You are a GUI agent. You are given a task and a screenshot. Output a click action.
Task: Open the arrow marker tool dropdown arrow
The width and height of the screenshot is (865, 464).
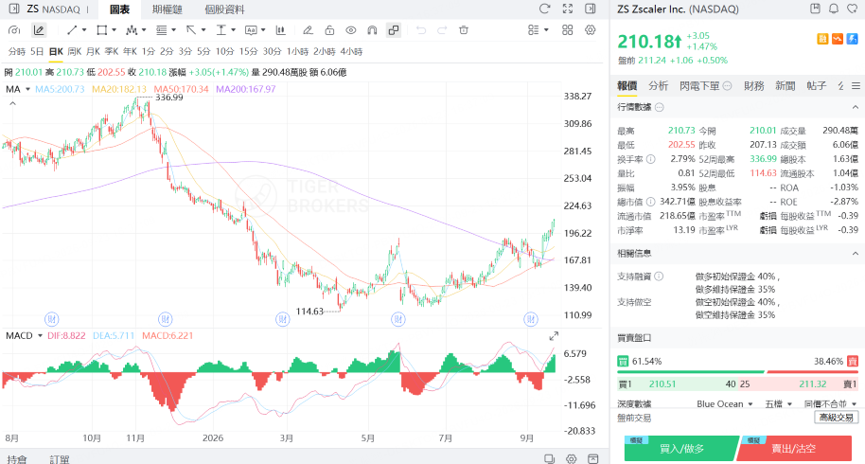[x=203, y=30]
